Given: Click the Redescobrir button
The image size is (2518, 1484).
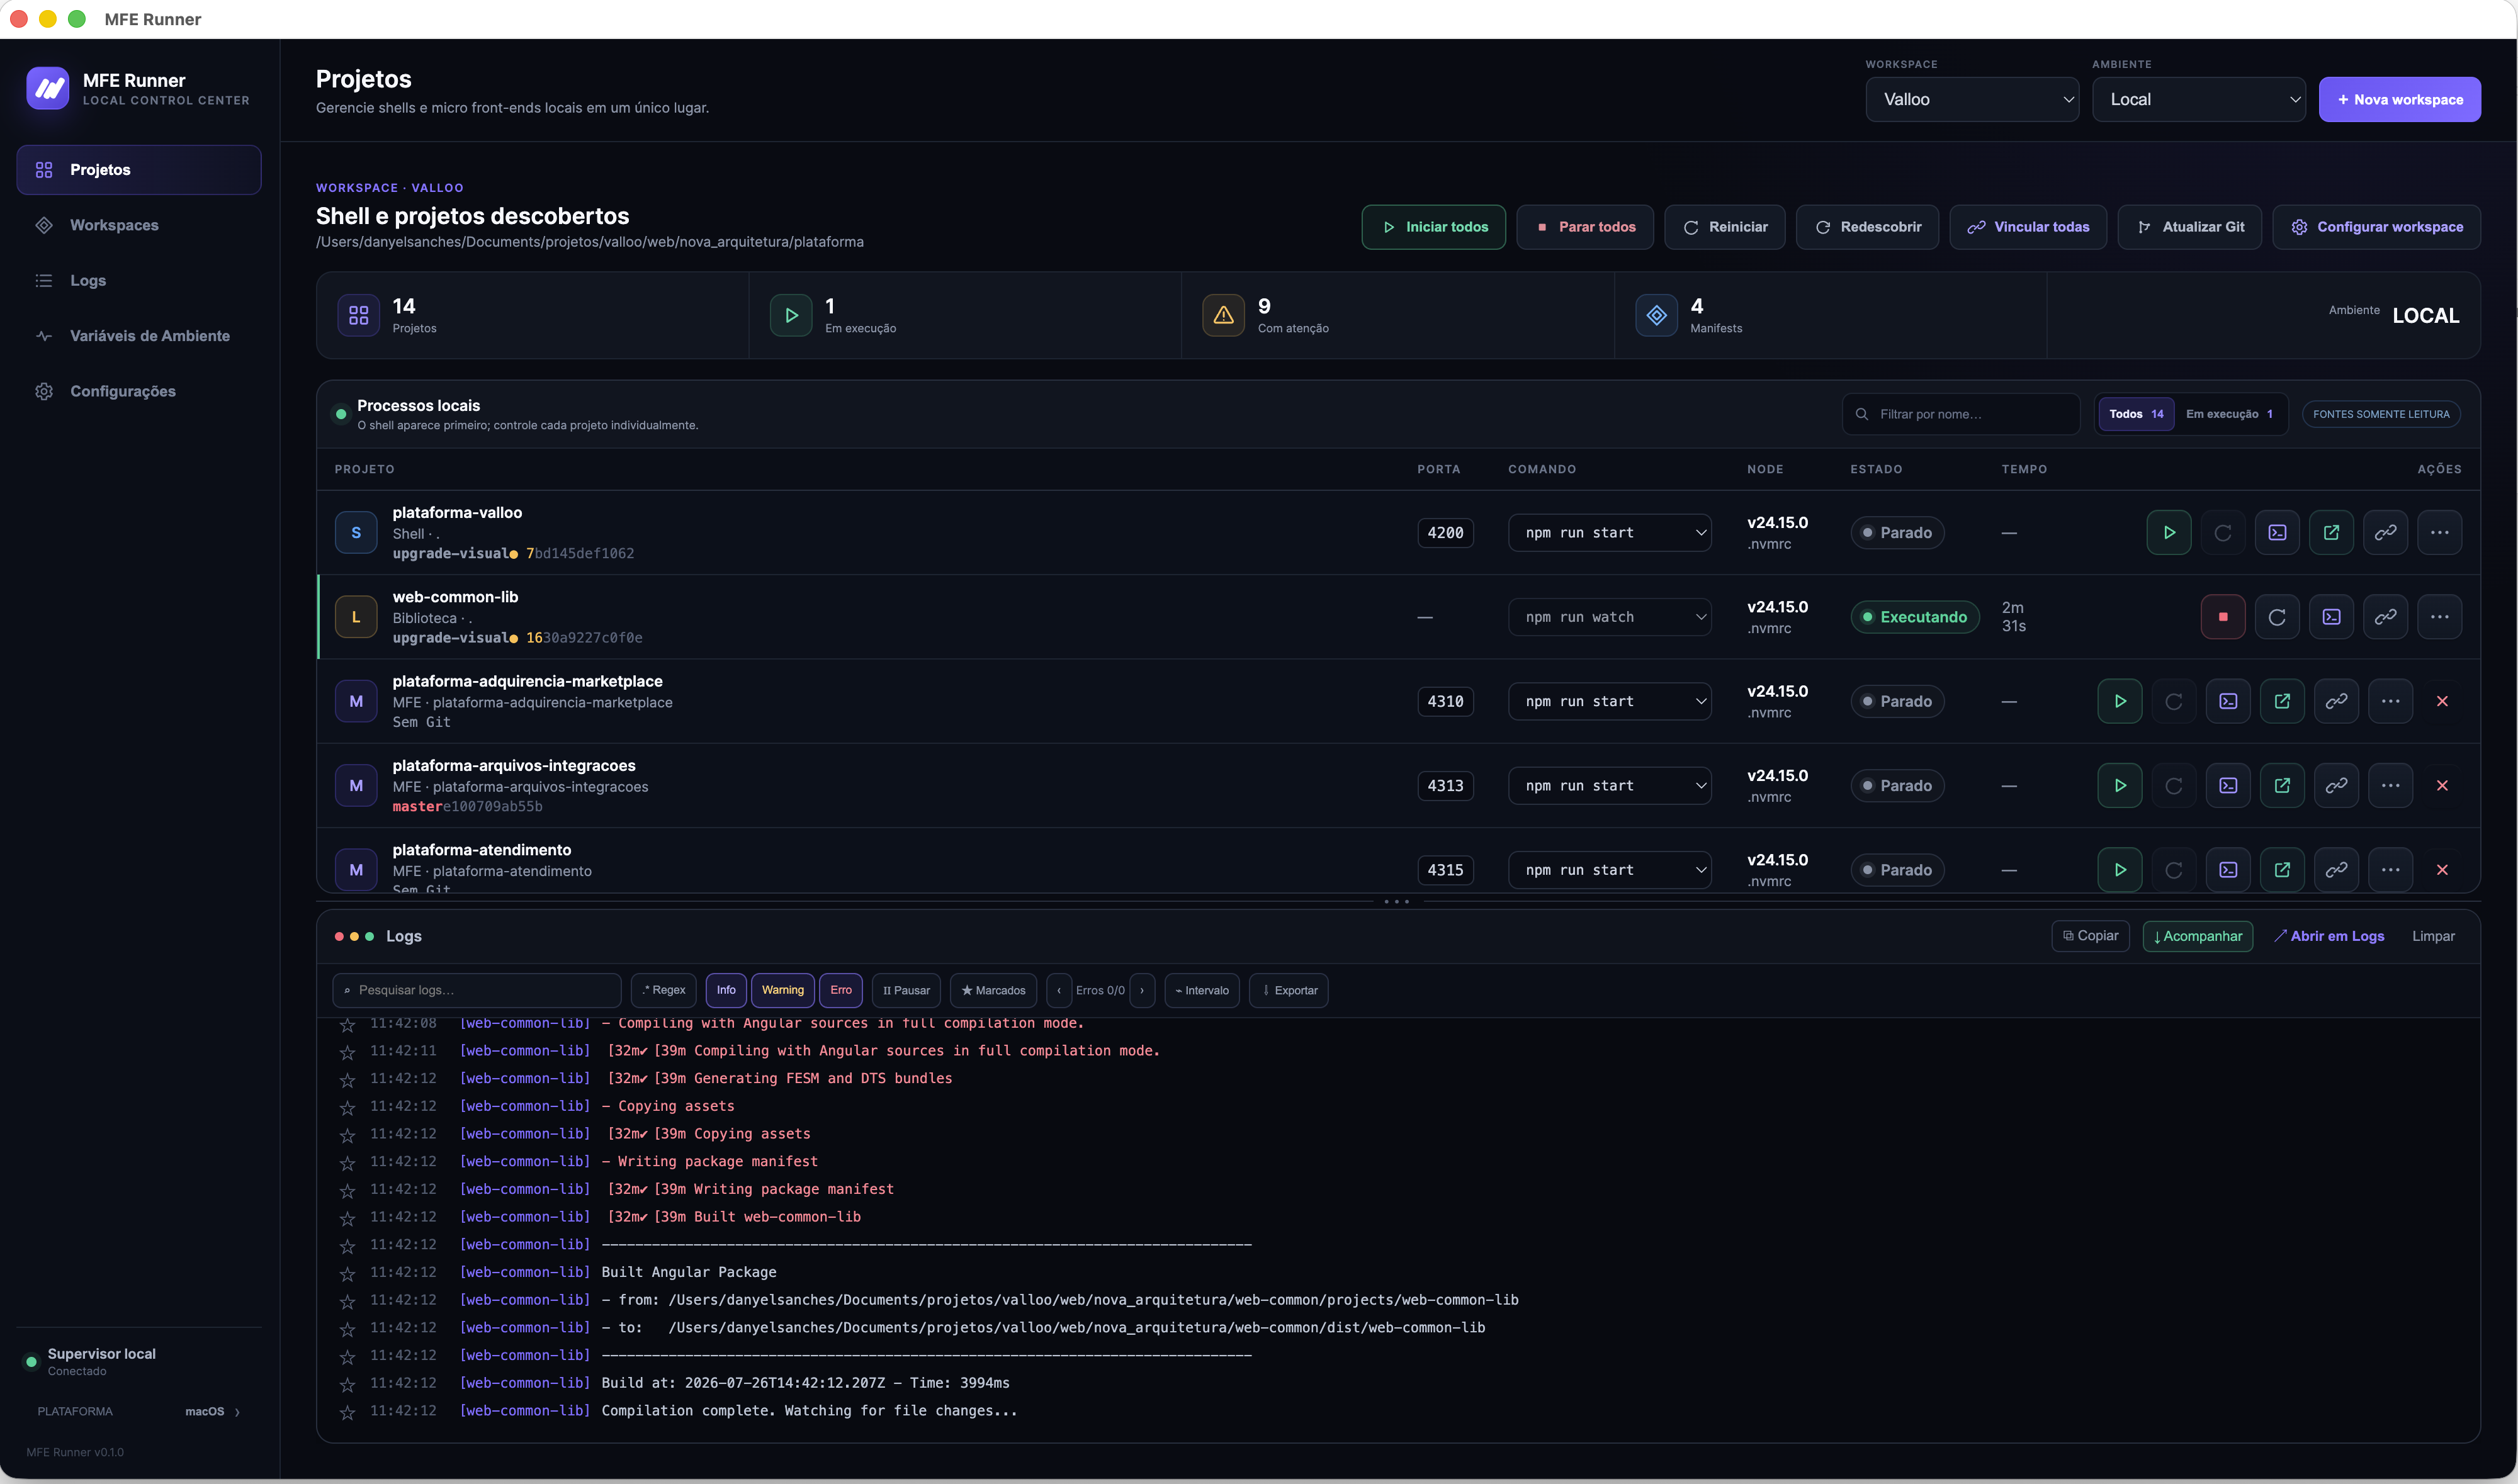Looking at the screenshot, I should click(1866, 227).
